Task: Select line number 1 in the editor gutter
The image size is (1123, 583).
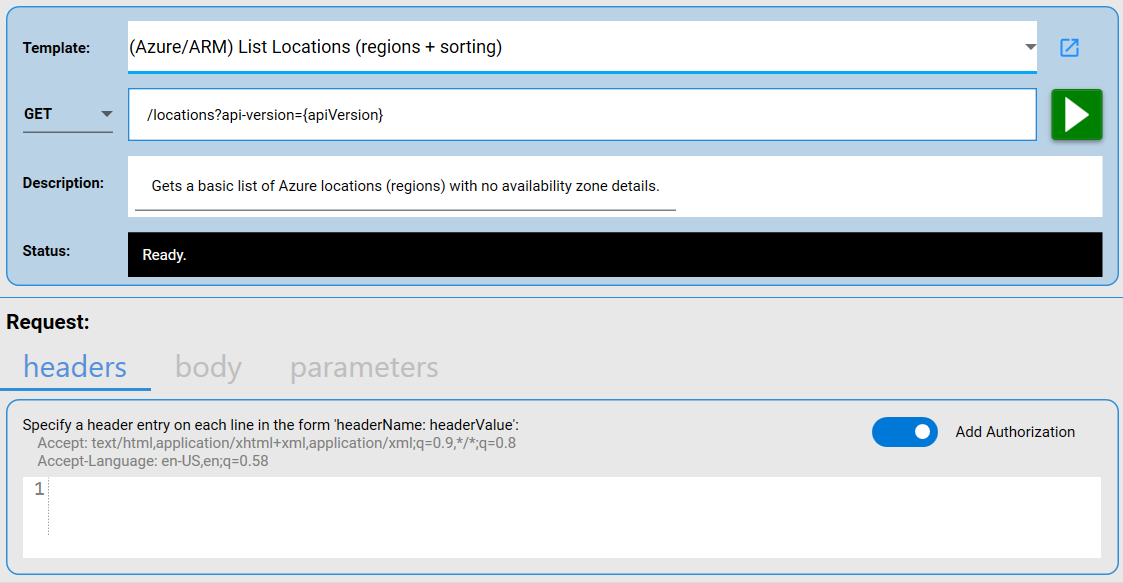Action: click(39, 489)
